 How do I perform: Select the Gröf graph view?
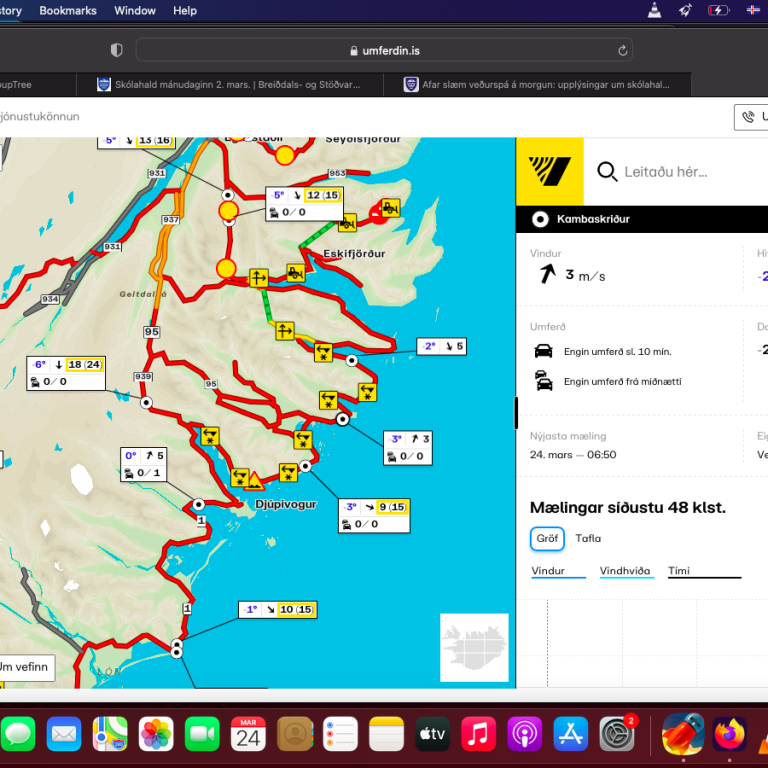547,539
